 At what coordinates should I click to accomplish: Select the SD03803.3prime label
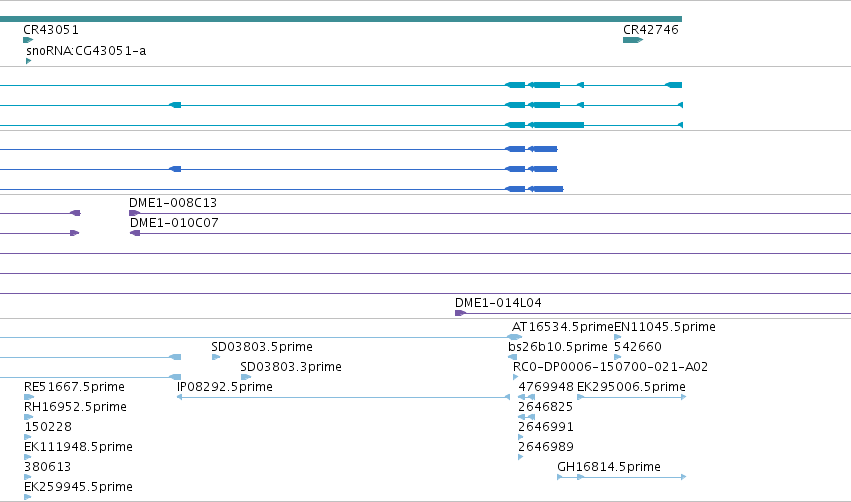(x=291, y=367)
